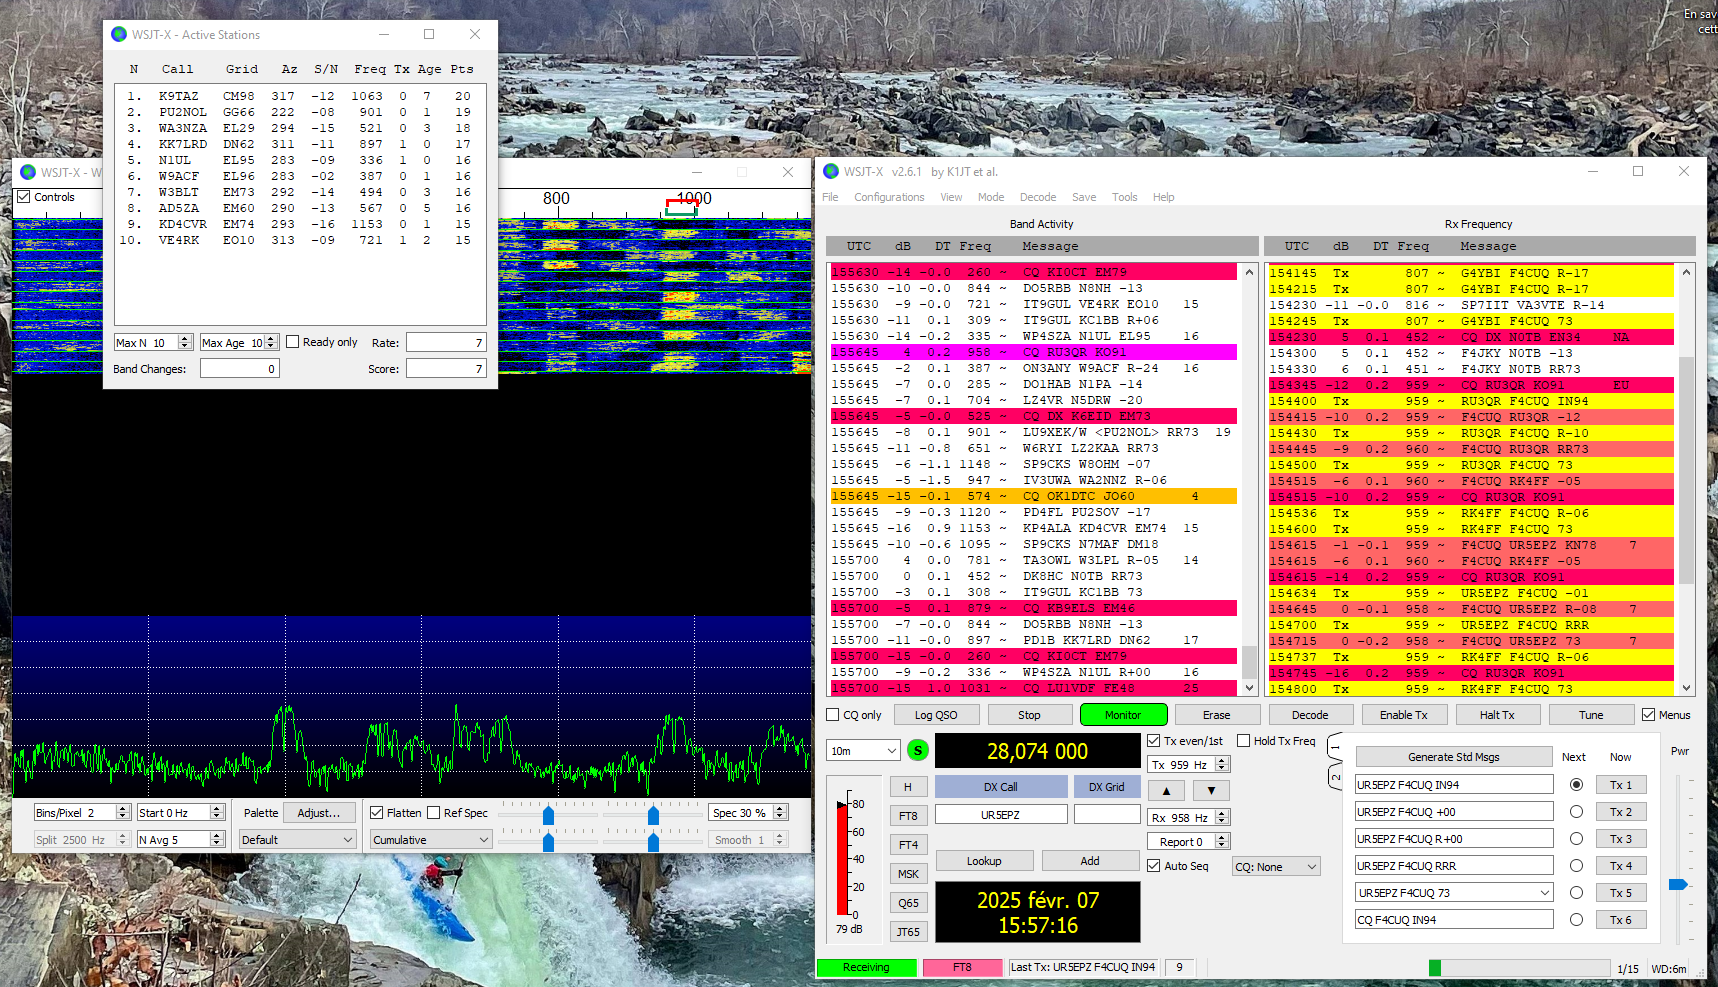The width and height of the screenshot is (1718, 987).
Task: Click the Lookup button
Action: click(x=984, y=861)
